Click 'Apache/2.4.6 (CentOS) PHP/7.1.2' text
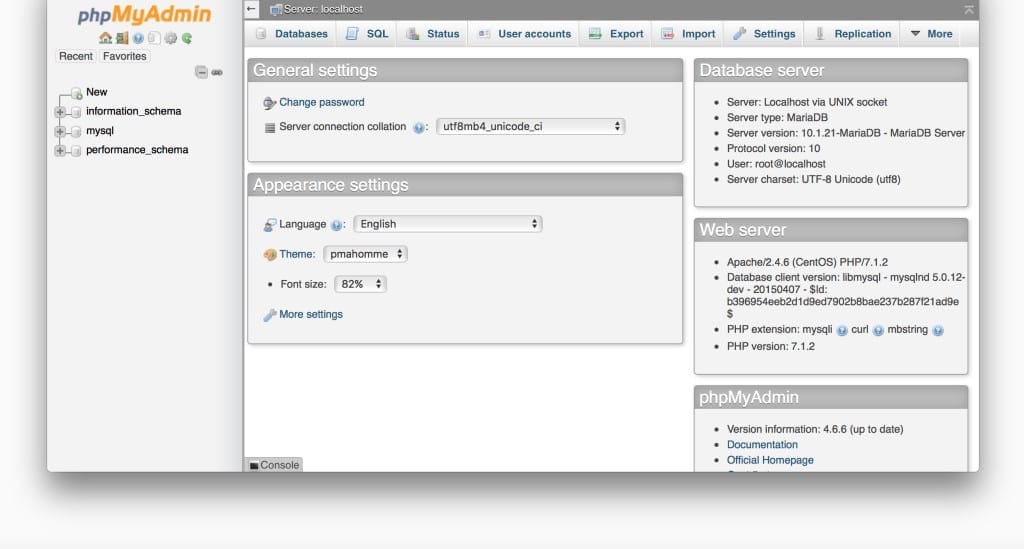 [x=807, y=262]
